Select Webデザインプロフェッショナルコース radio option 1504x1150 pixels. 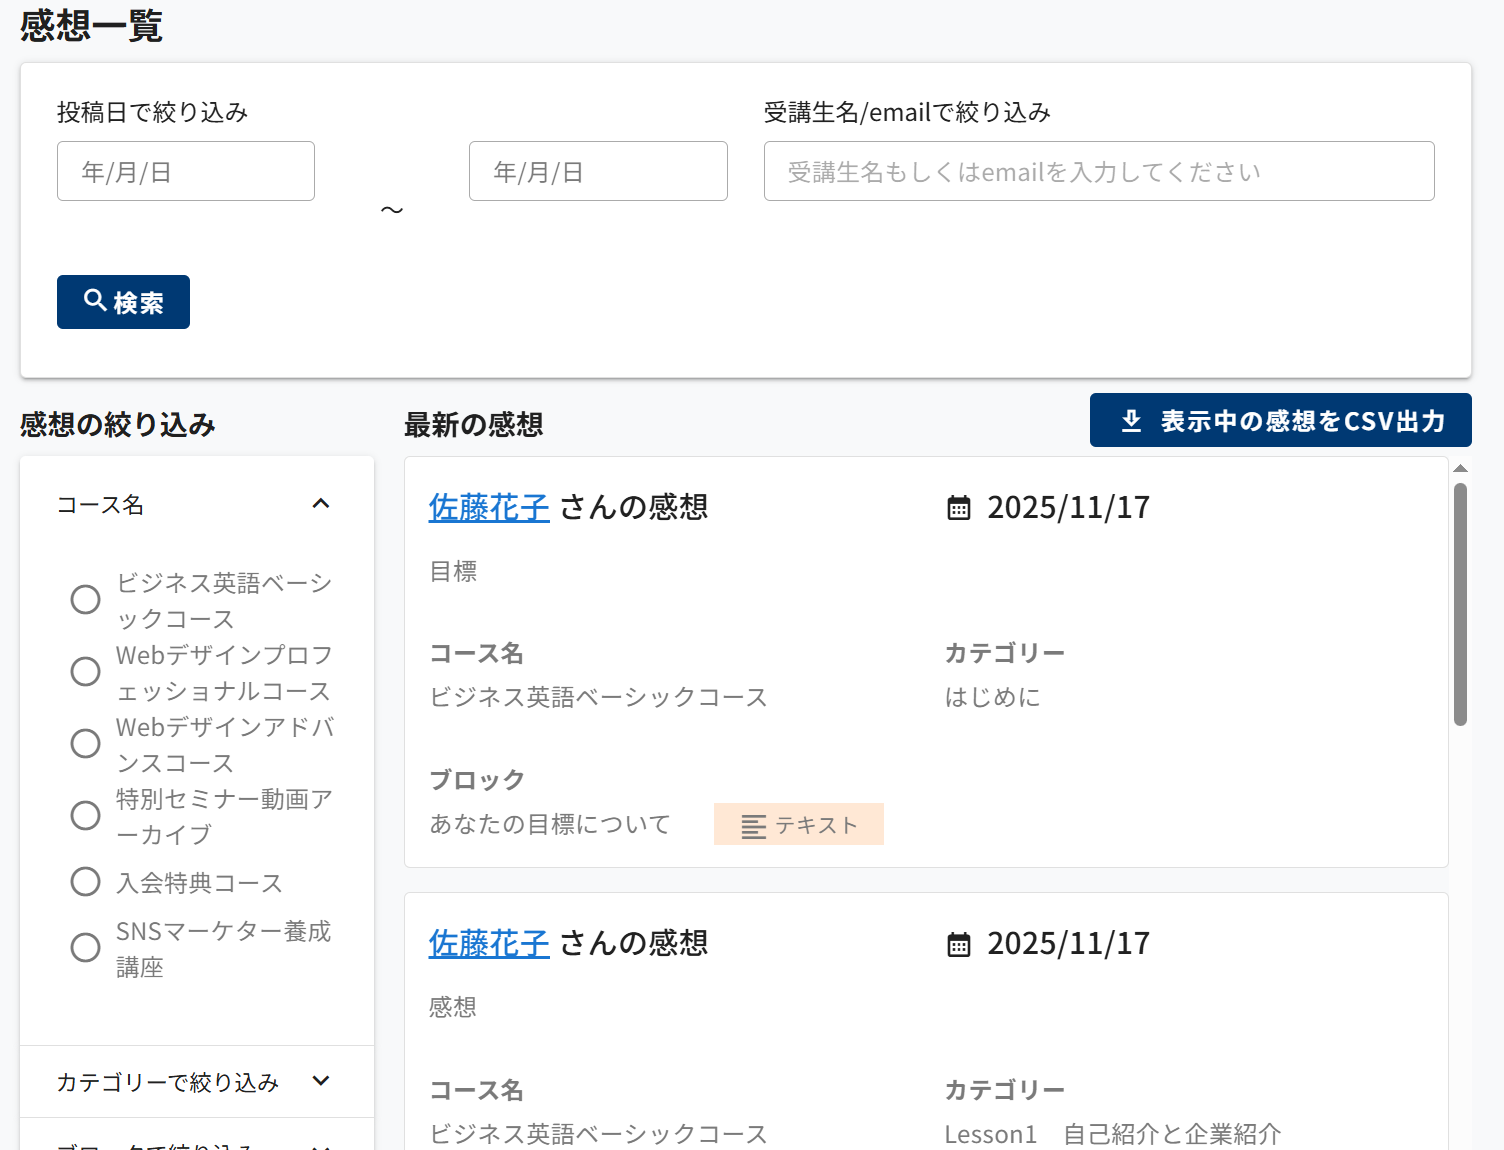[x=86, y=672]
